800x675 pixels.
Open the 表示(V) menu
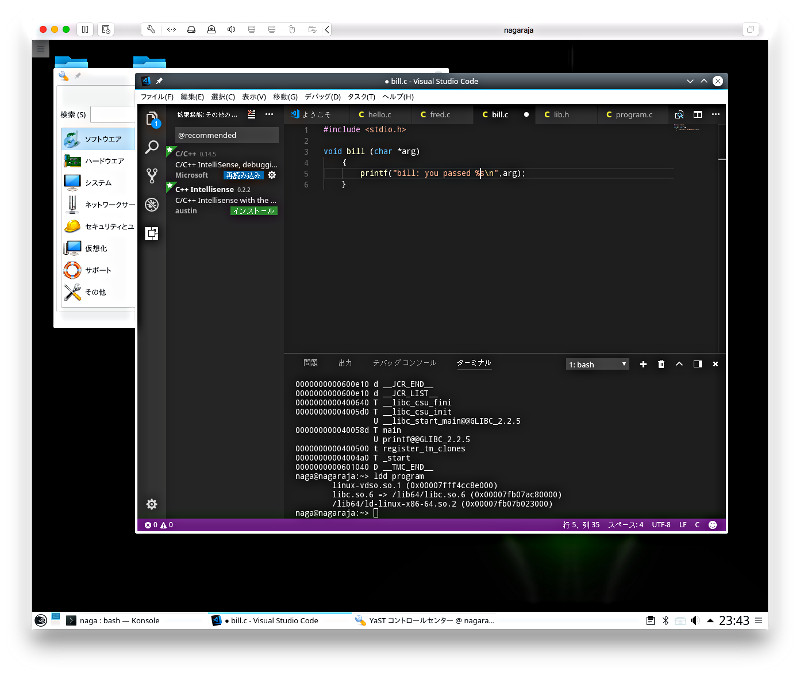254,96
